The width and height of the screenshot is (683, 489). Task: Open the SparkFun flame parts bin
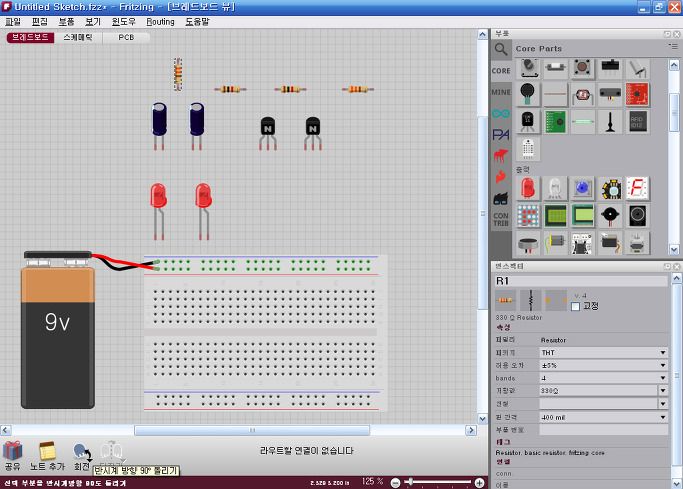(501, 177)
